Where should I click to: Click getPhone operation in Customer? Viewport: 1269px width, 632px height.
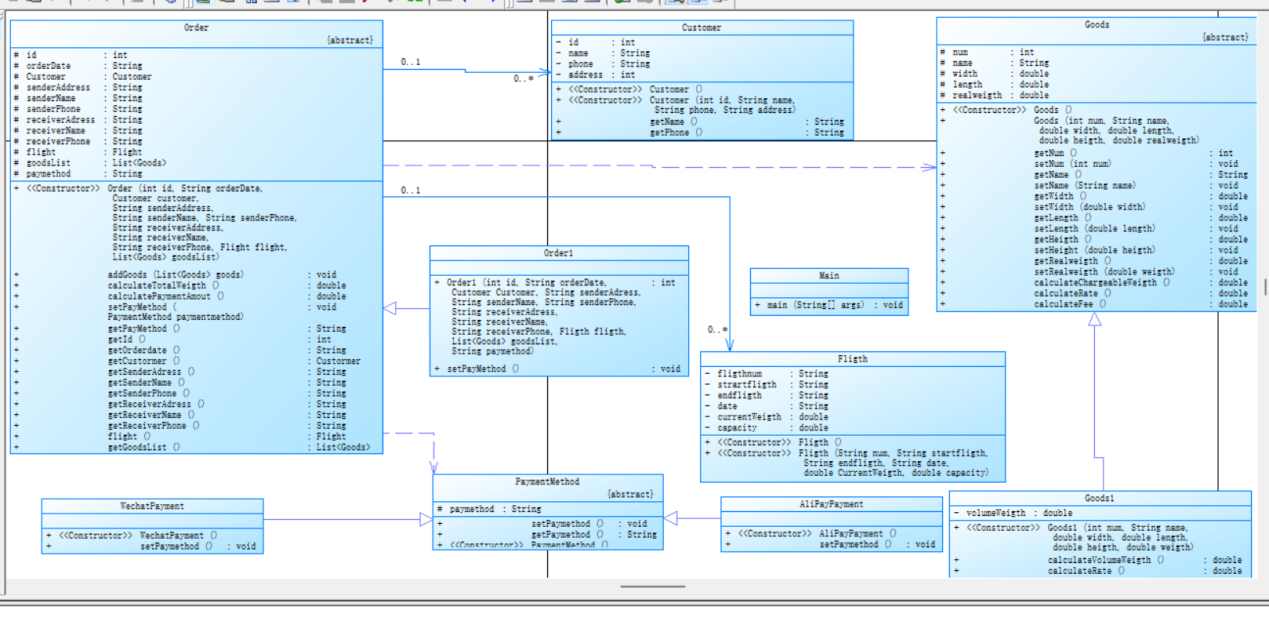tap(700, 132)
